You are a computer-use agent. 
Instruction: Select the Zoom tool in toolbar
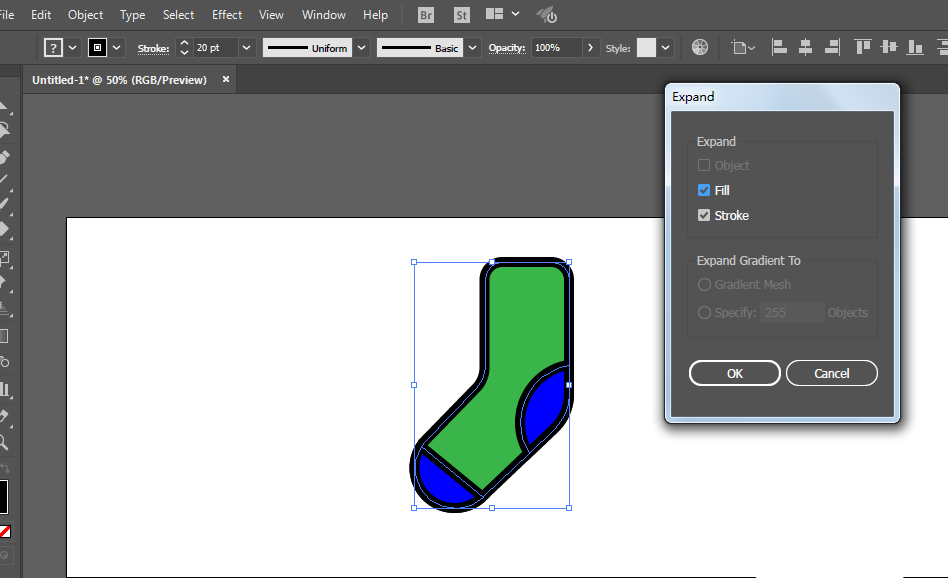coord(4,442)
